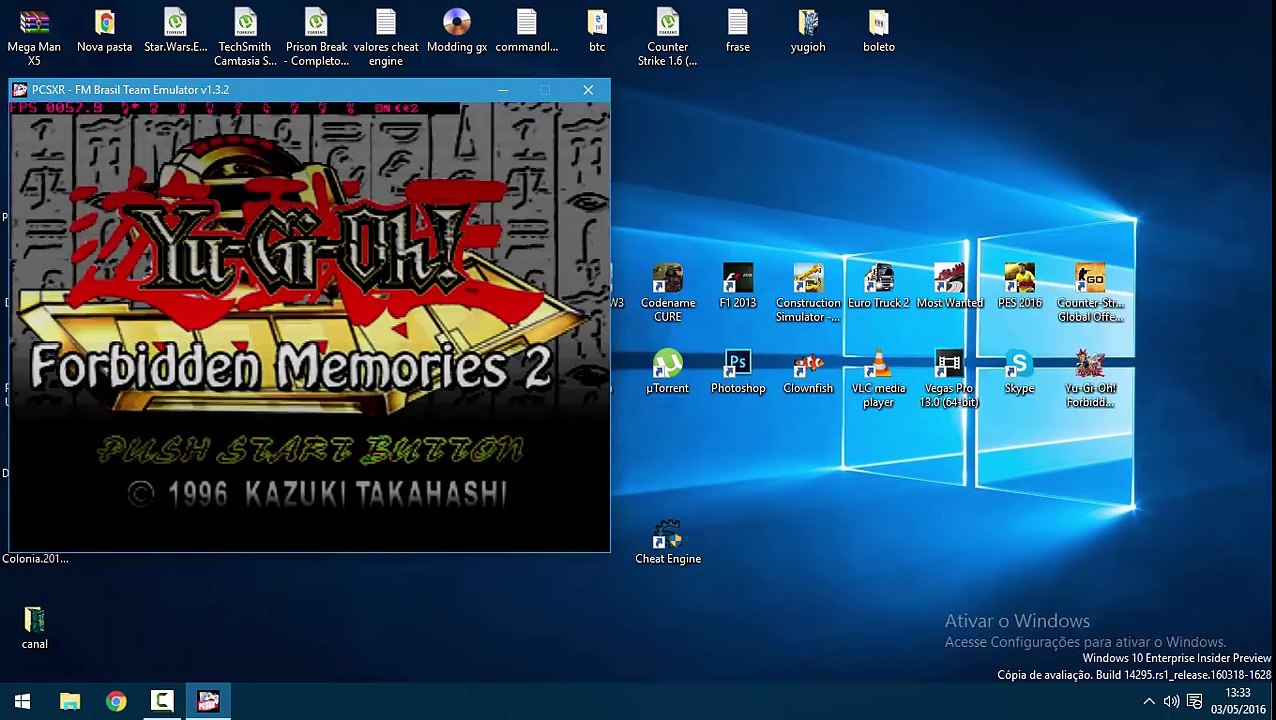Launch the PES 2016 shortcut
The width and height of the screenshot is (1276, 720).
1019,278
